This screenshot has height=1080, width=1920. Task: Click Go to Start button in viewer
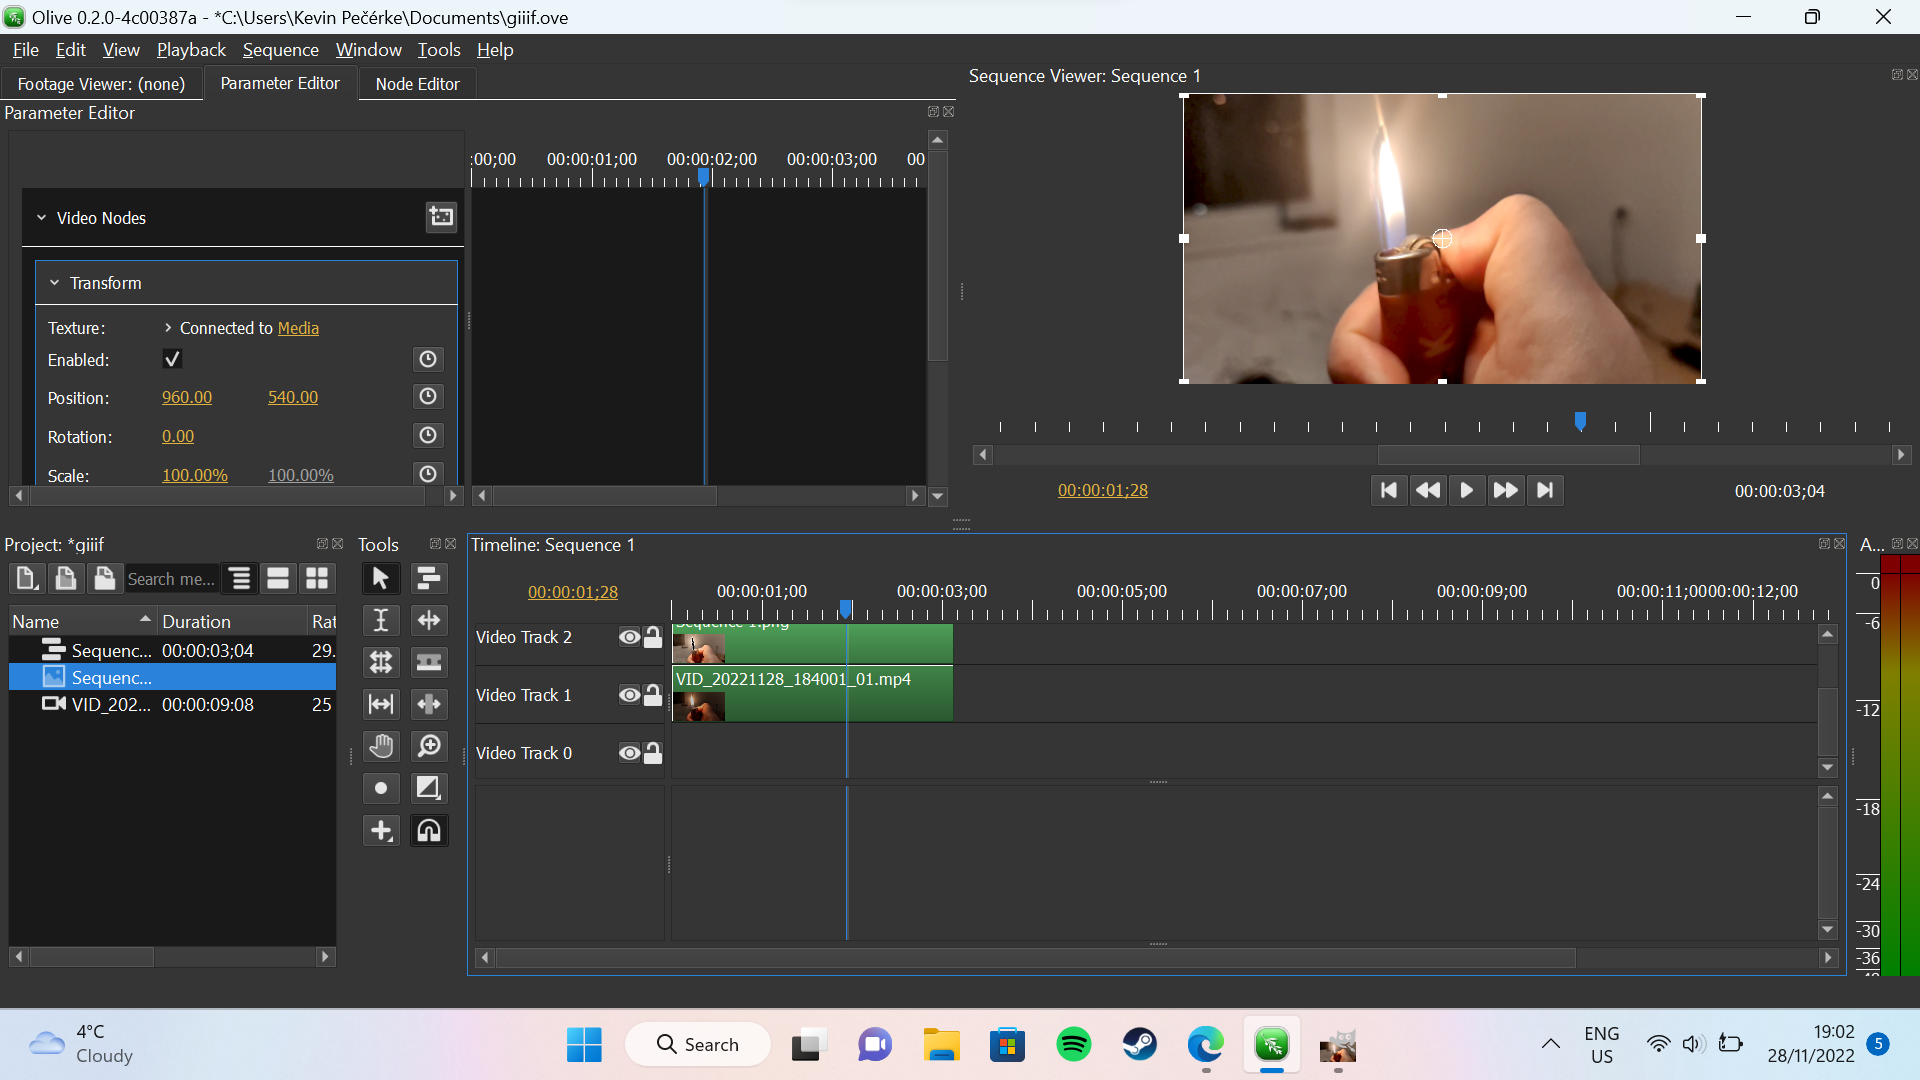click(x=1388, y=490)
